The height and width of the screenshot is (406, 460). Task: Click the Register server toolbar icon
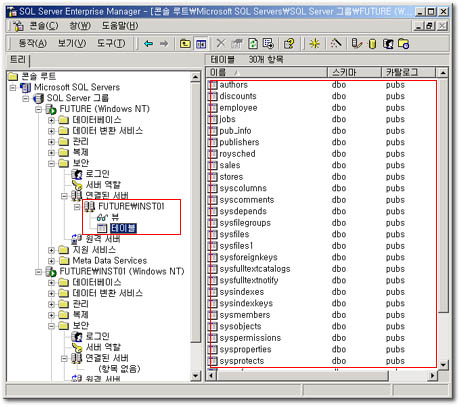coord(356,44)
